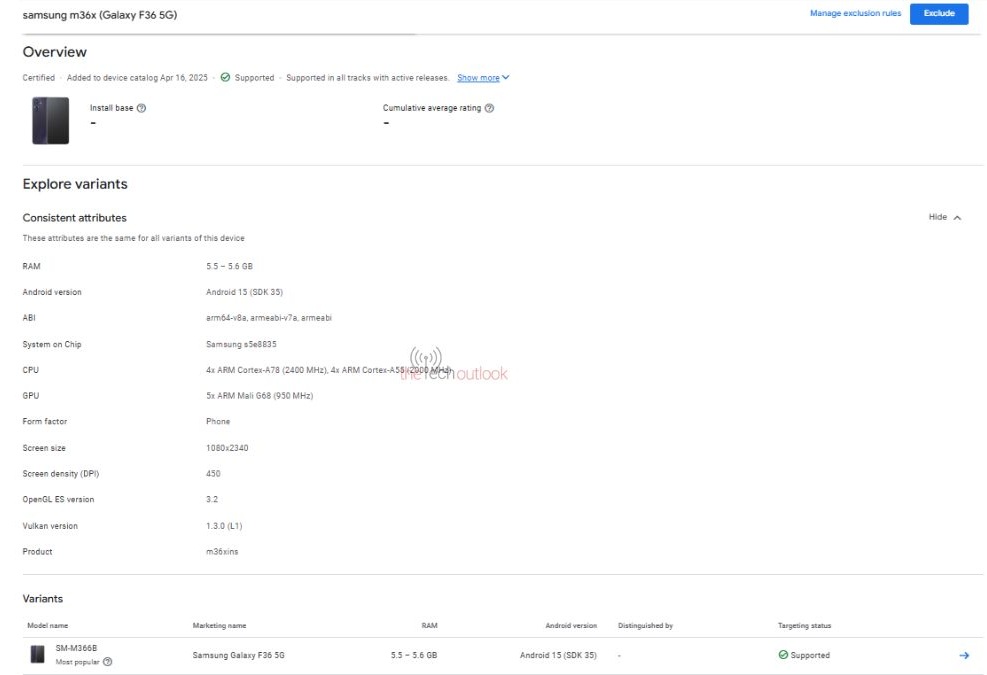
Task: Click the CPU value ARM Cortex-A78
Action: [328, 370]
